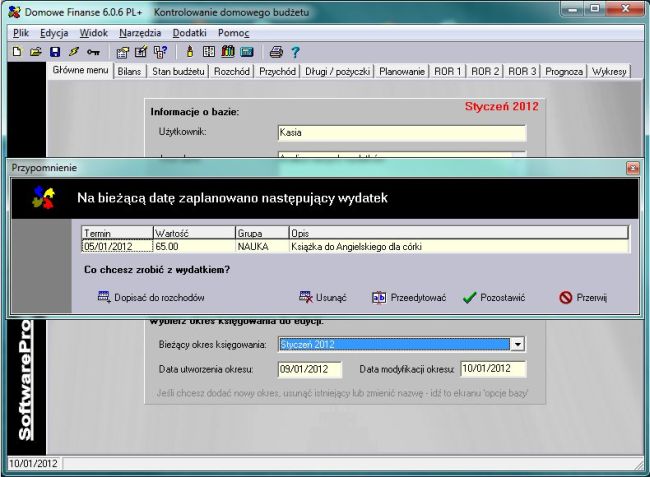The image size is (650, 477).
Task: Click the Termin column header
Action: pyautogui.click(x=117, y=233)
